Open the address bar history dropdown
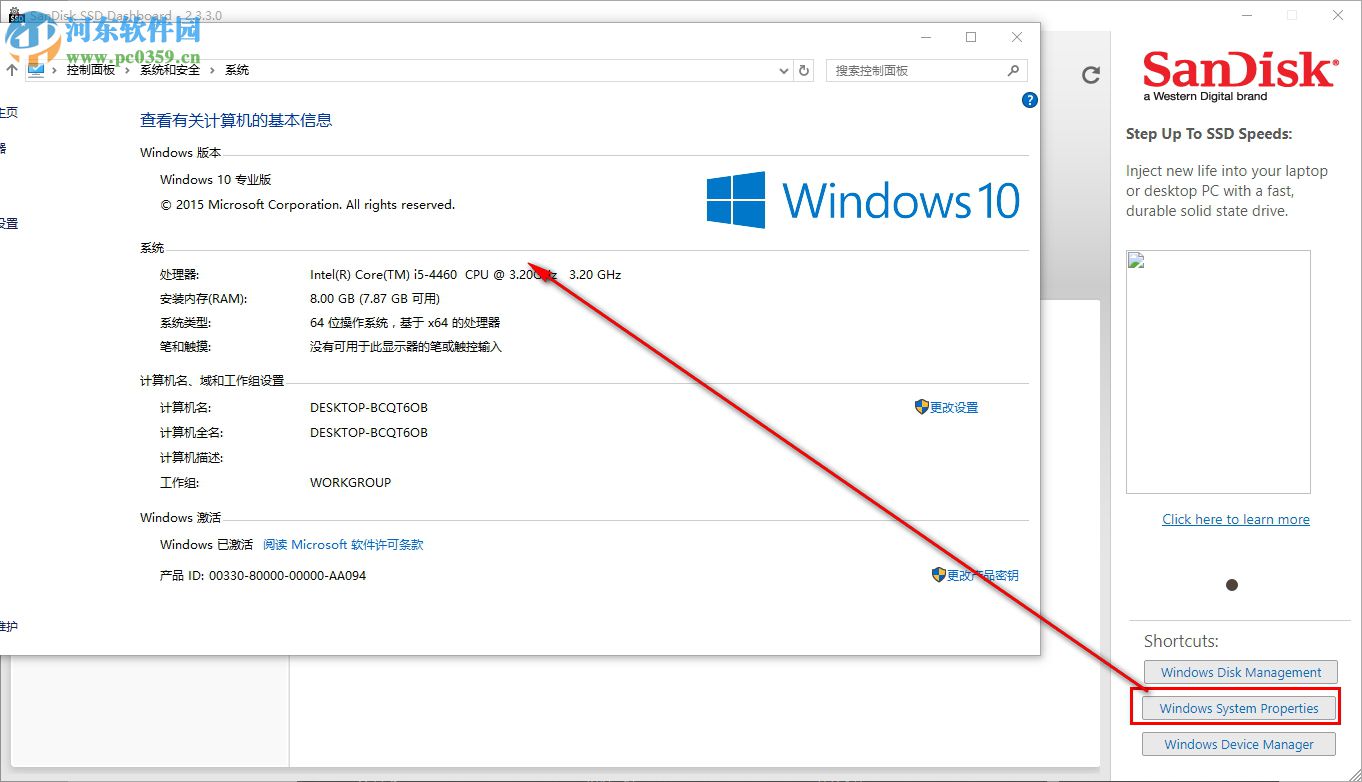This screenshot has height=782, width=1362. coord(784,71)
